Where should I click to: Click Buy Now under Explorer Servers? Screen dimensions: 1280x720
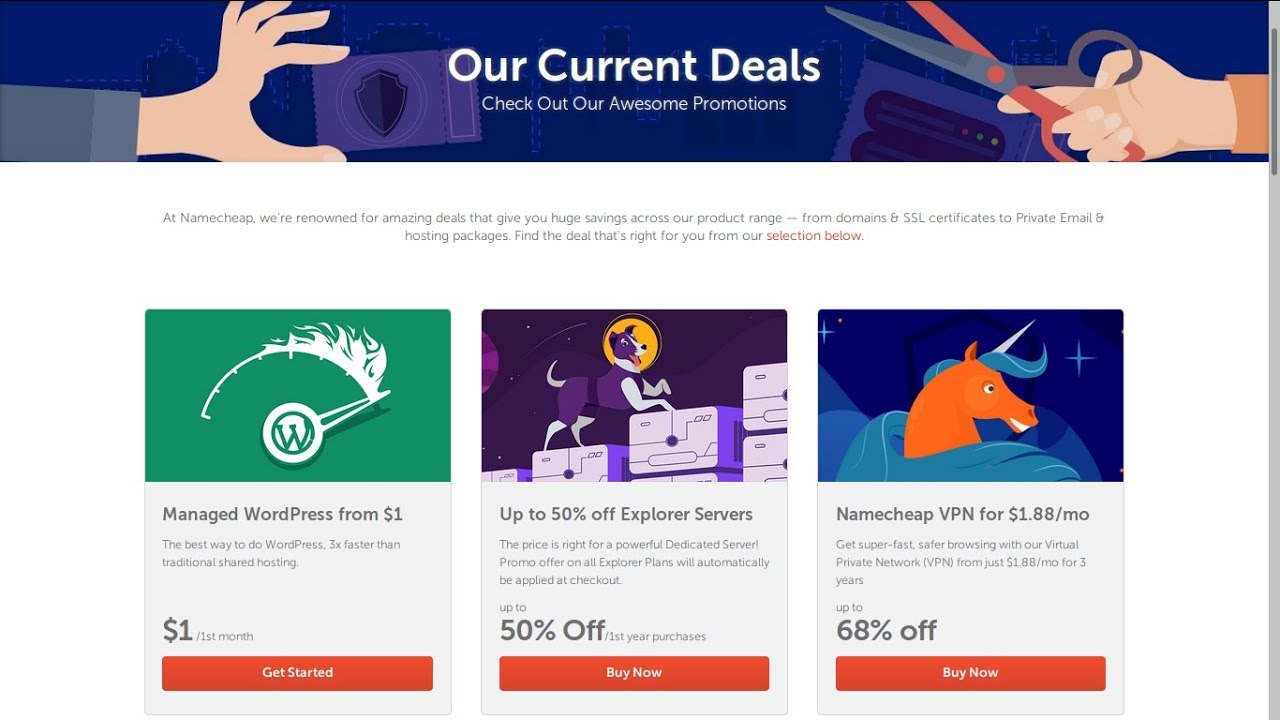coord(634,673)
